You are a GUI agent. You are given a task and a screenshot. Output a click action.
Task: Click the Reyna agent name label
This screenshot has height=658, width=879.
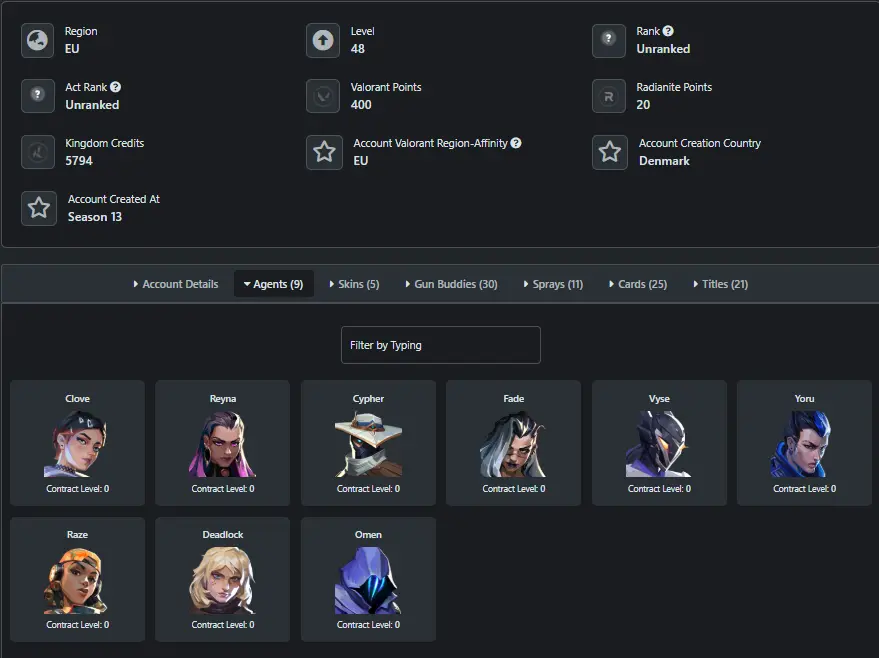[x=223, y=398]
